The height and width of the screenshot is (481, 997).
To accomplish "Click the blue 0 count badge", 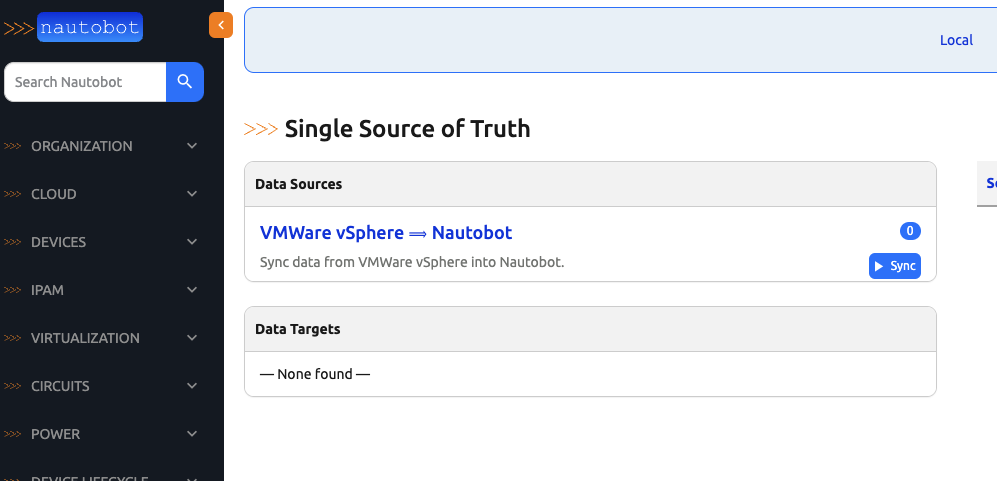I will (910, 231).
